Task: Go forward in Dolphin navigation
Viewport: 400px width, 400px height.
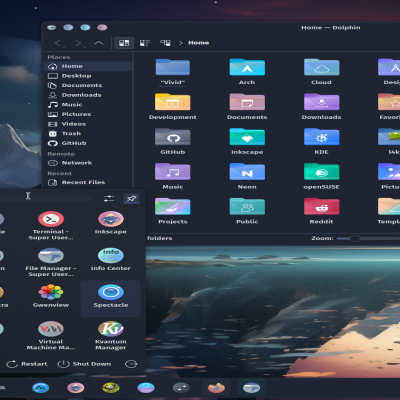Action: click(x=79, y=43)
